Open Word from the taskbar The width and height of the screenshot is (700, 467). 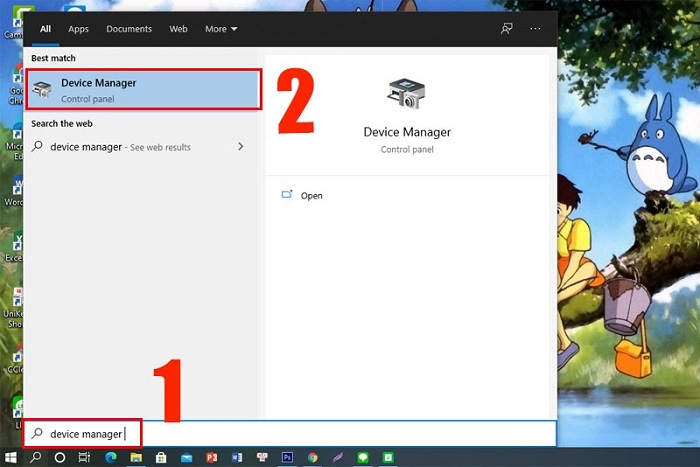[237, 457]
